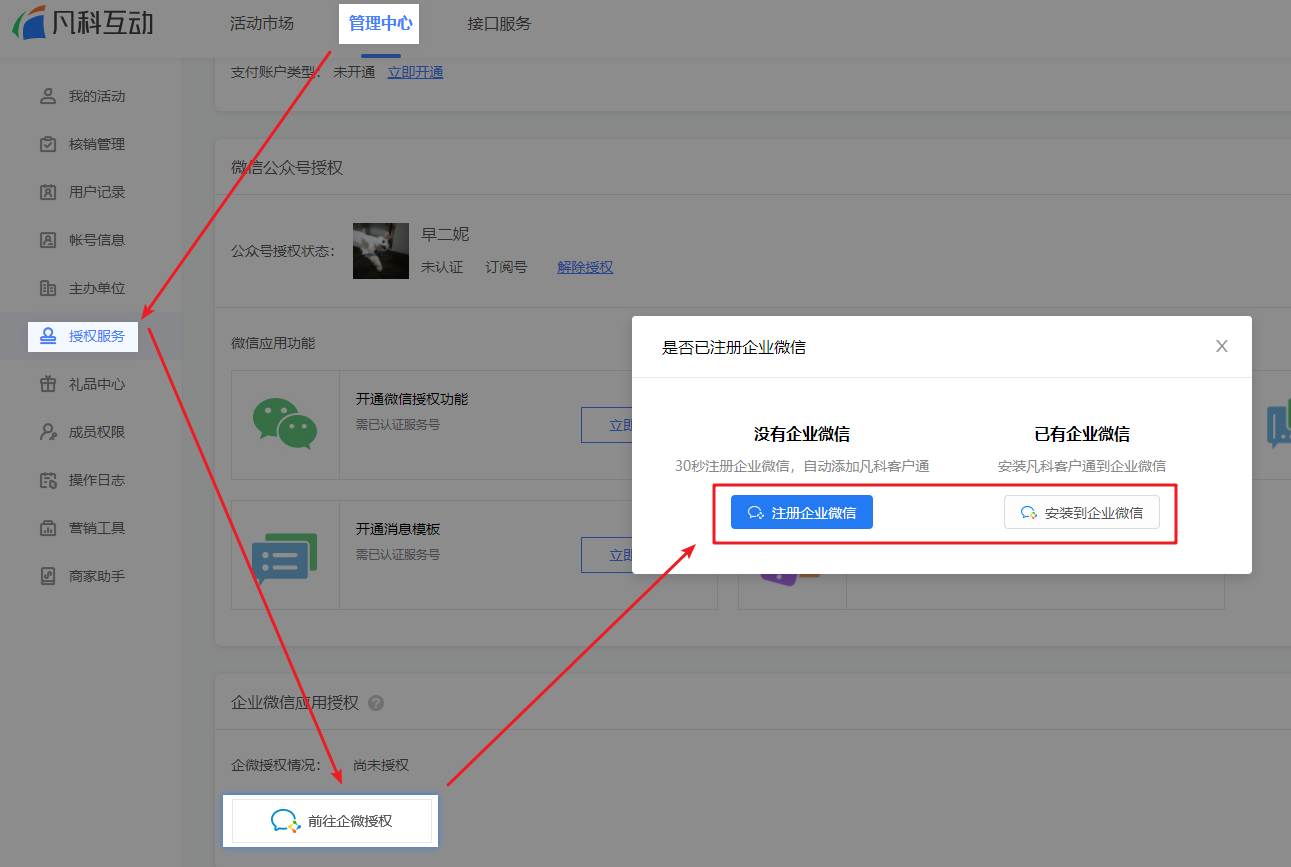Click the button beside 开通微信授权功能

(x=606, y=425)
